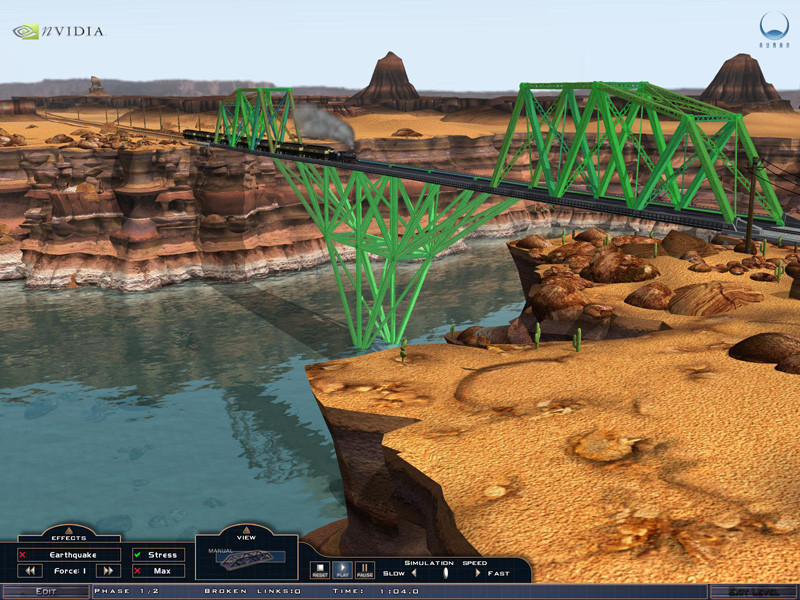
Task: Increase earthquake Force with right arrows
Action: click(x=106, y=570)
